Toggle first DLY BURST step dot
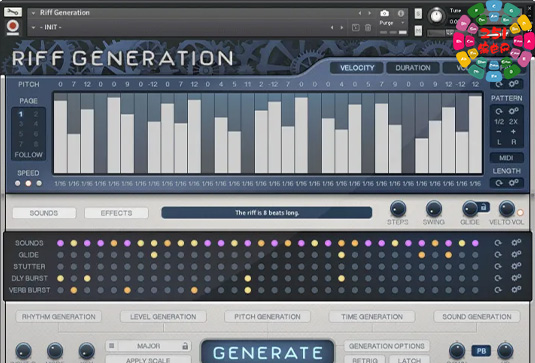Image resolution: width=535 pixels, height=363 pixels. pyautogui.click(x=60, y=278)
